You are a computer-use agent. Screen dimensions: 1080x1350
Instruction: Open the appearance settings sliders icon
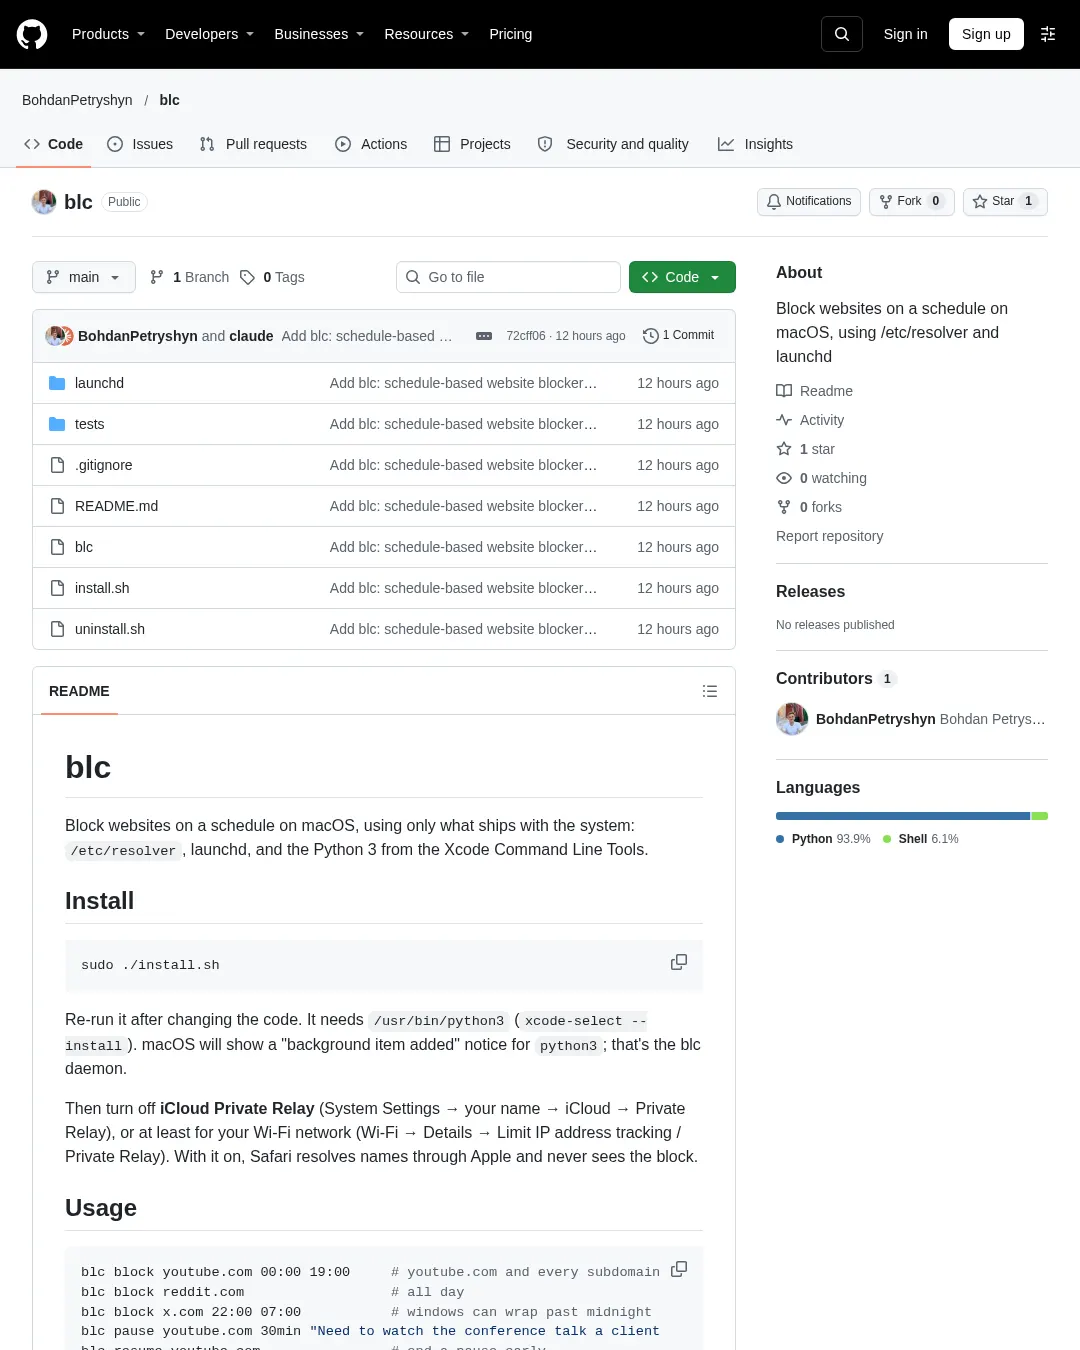coord(1048,34)
